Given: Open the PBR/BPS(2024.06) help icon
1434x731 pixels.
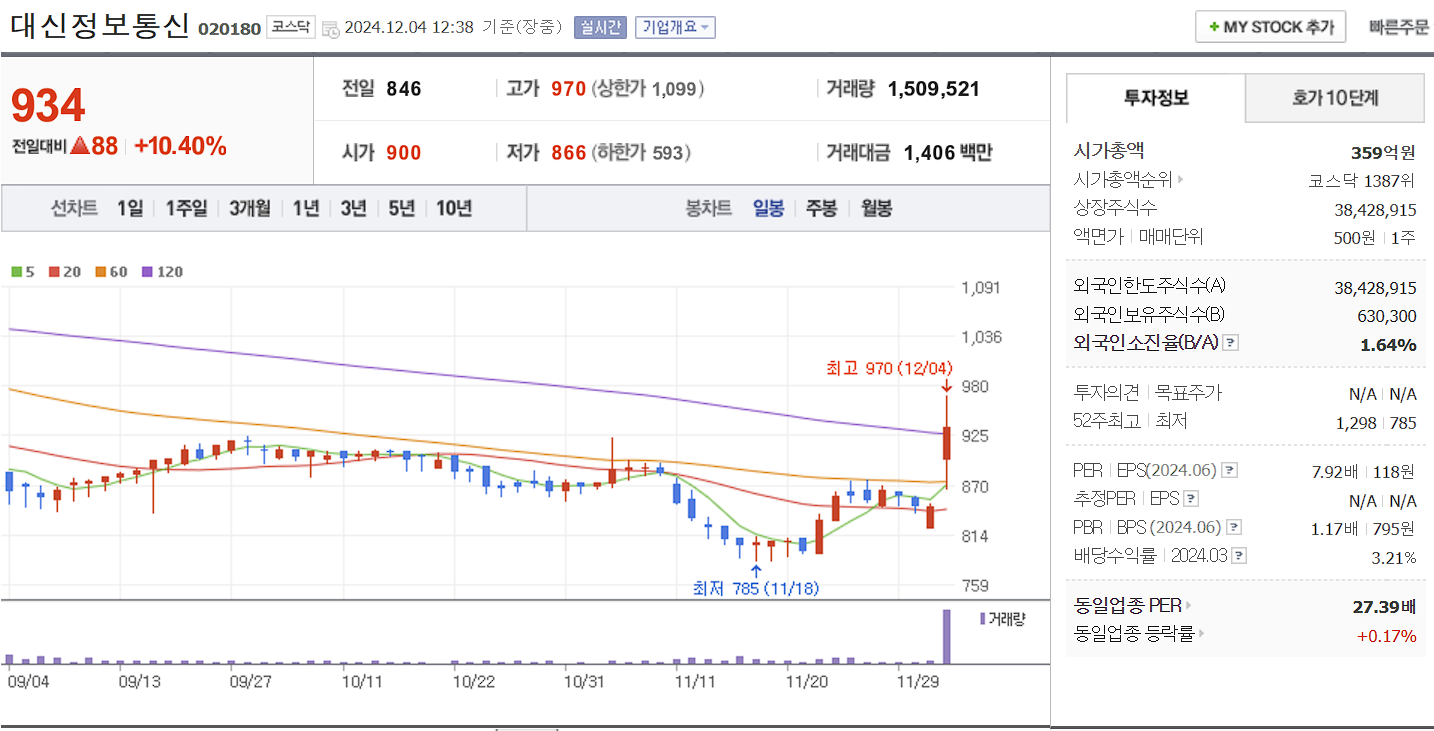Looking at the screenshot, I should [1235, 527].
